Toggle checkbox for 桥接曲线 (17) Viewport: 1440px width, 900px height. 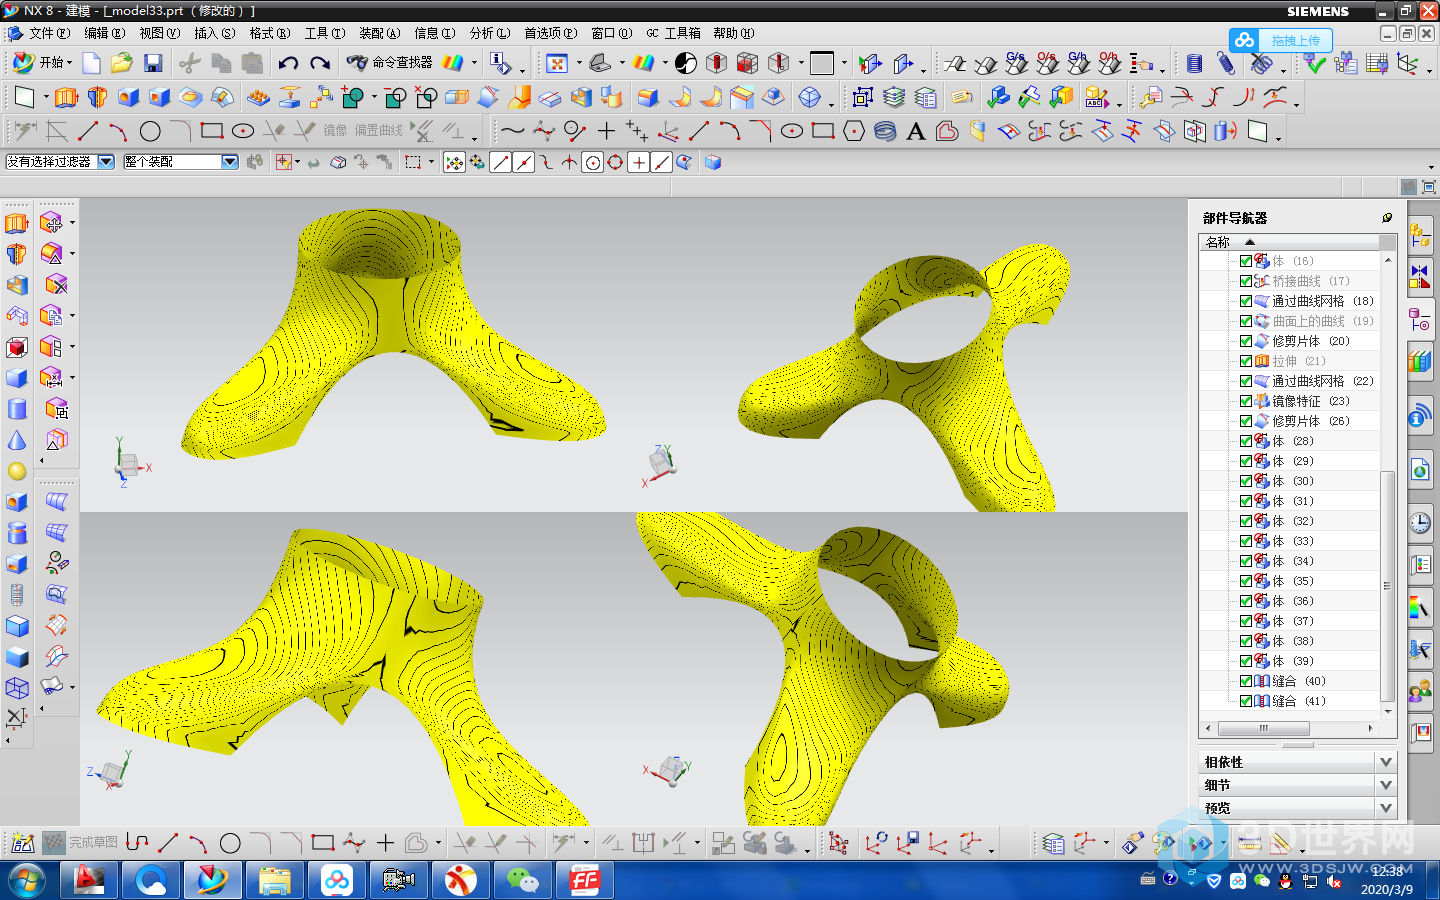click(1246, 281)
